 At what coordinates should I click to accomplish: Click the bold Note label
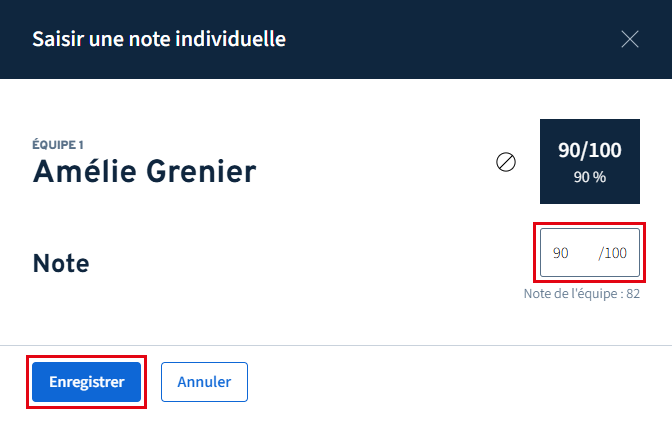point(61,264)
